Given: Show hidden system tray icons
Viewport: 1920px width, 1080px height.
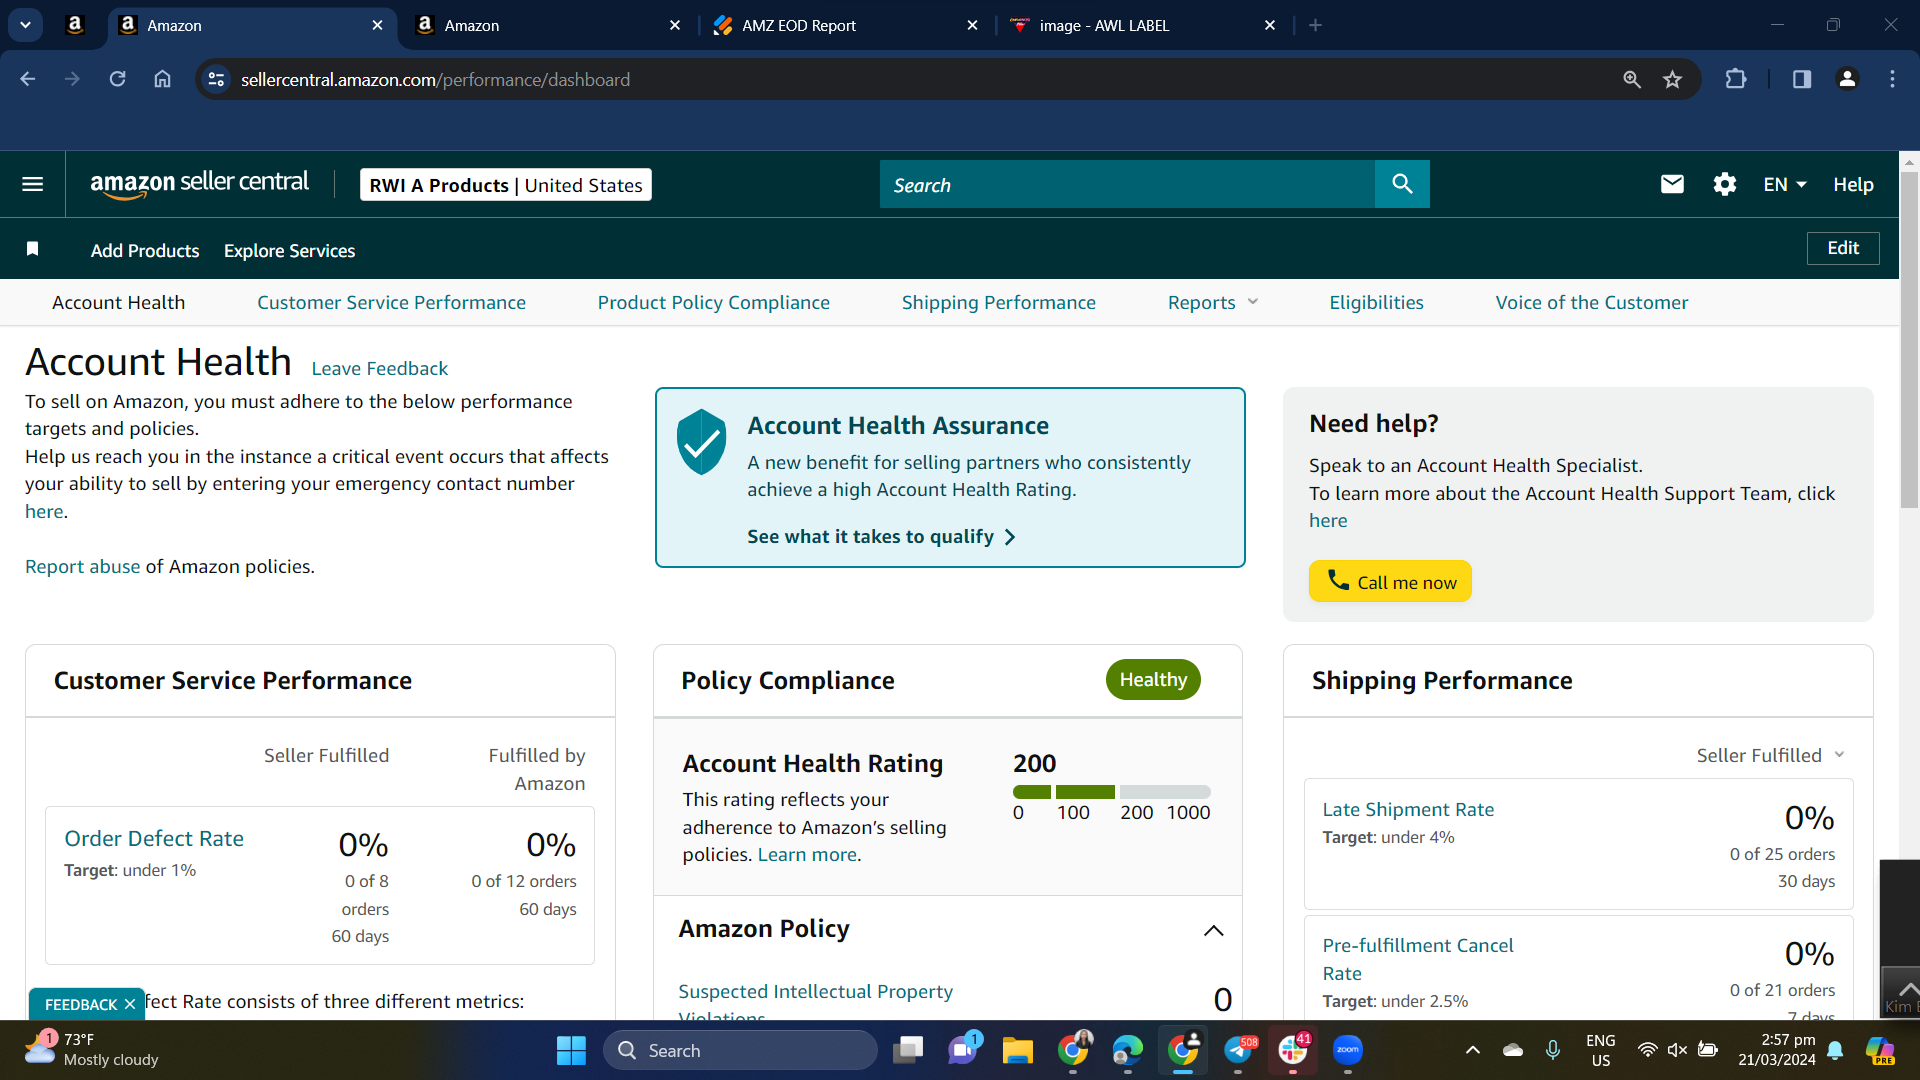Looking at the screenshot, I should 1472,1050.
